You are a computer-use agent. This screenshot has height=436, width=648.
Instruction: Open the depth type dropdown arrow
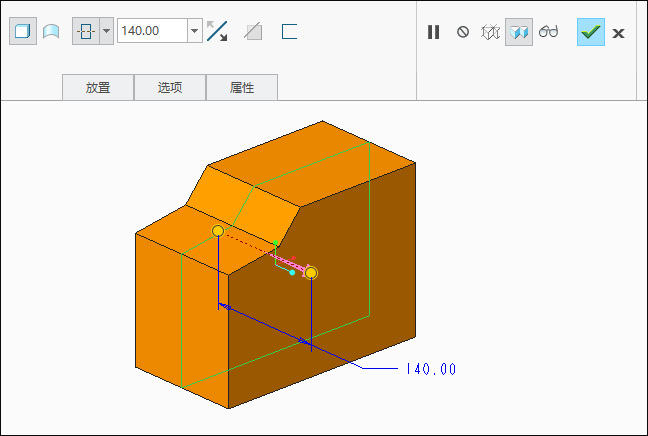107,31
